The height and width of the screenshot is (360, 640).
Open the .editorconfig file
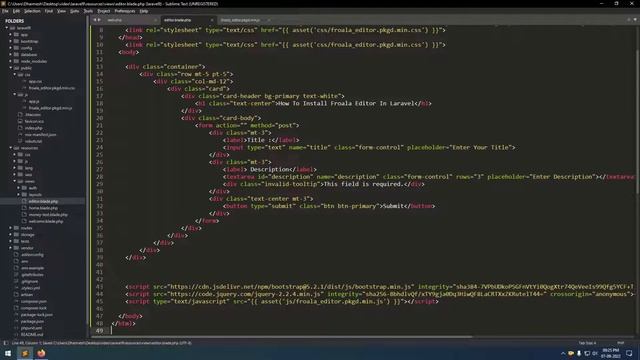[32, 255]
